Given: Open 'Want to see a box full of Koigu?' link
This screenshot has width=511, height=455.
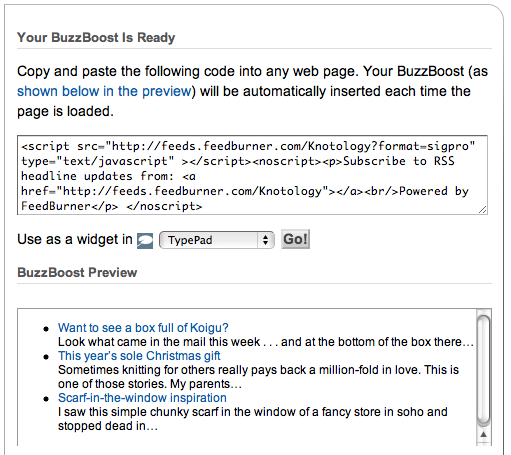Looking at the screenshot, I should point(143,328).
